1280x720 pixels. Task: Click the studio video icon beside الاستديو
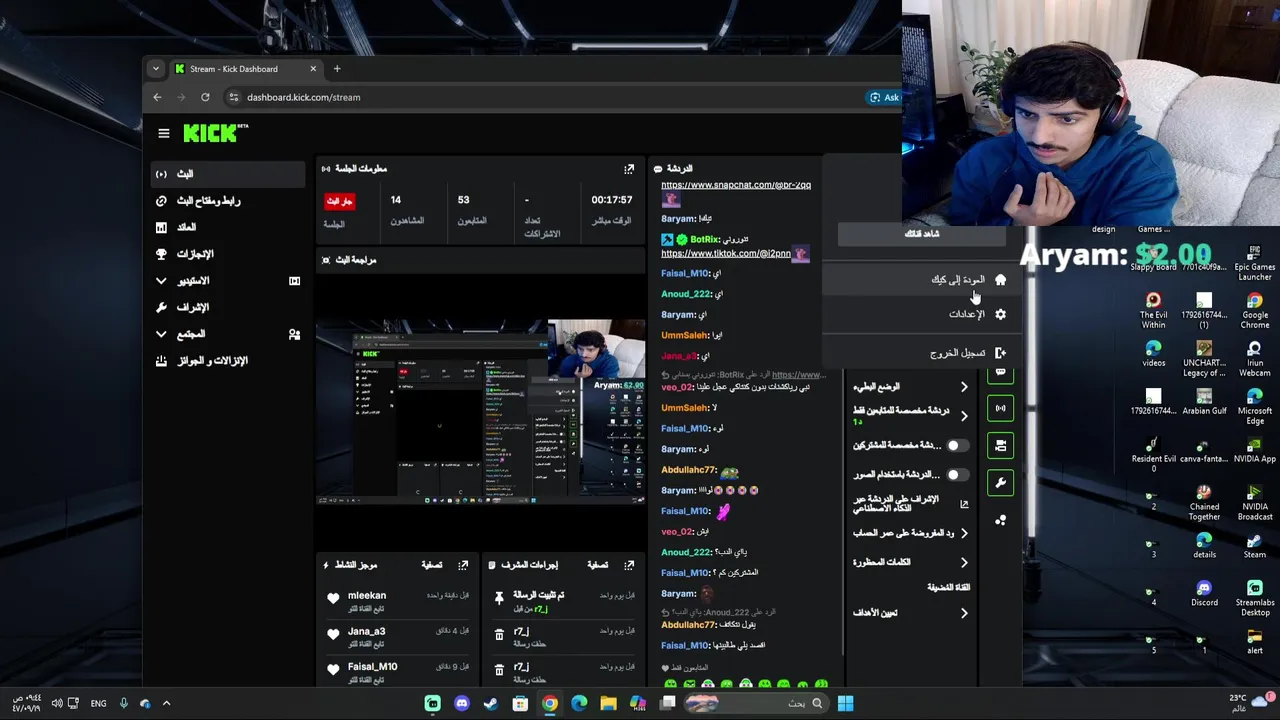point(294,281)
